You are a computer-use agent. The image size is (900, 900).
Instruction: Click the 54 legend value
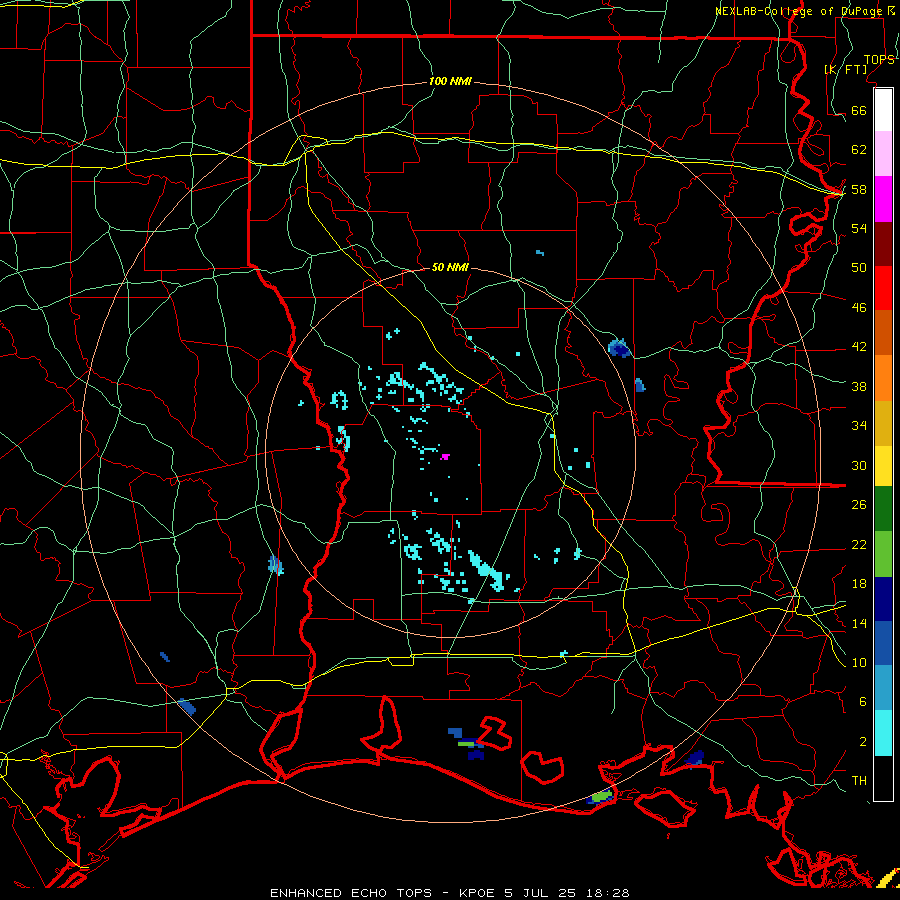pyautogui.click(x=859, y=228)
